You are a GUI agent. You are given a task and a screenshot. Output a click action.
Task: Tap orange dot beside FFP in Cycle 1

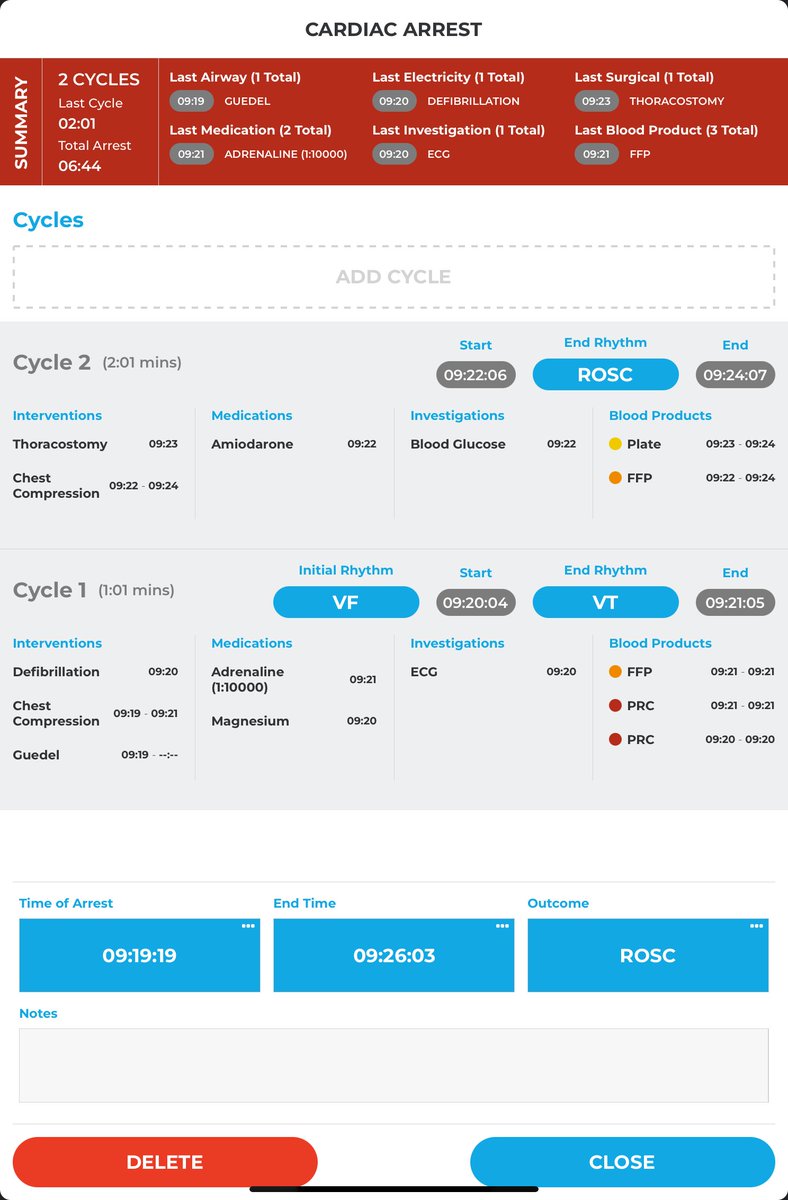615,672
